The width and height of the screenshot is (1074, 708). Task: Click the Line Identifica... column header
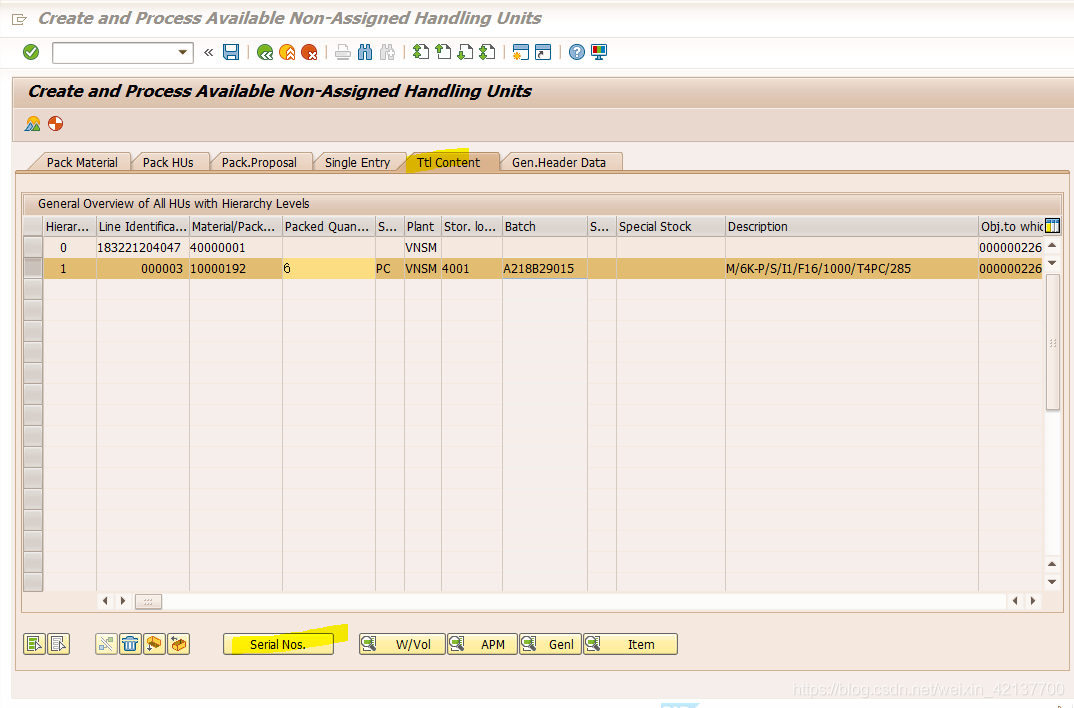142,227
